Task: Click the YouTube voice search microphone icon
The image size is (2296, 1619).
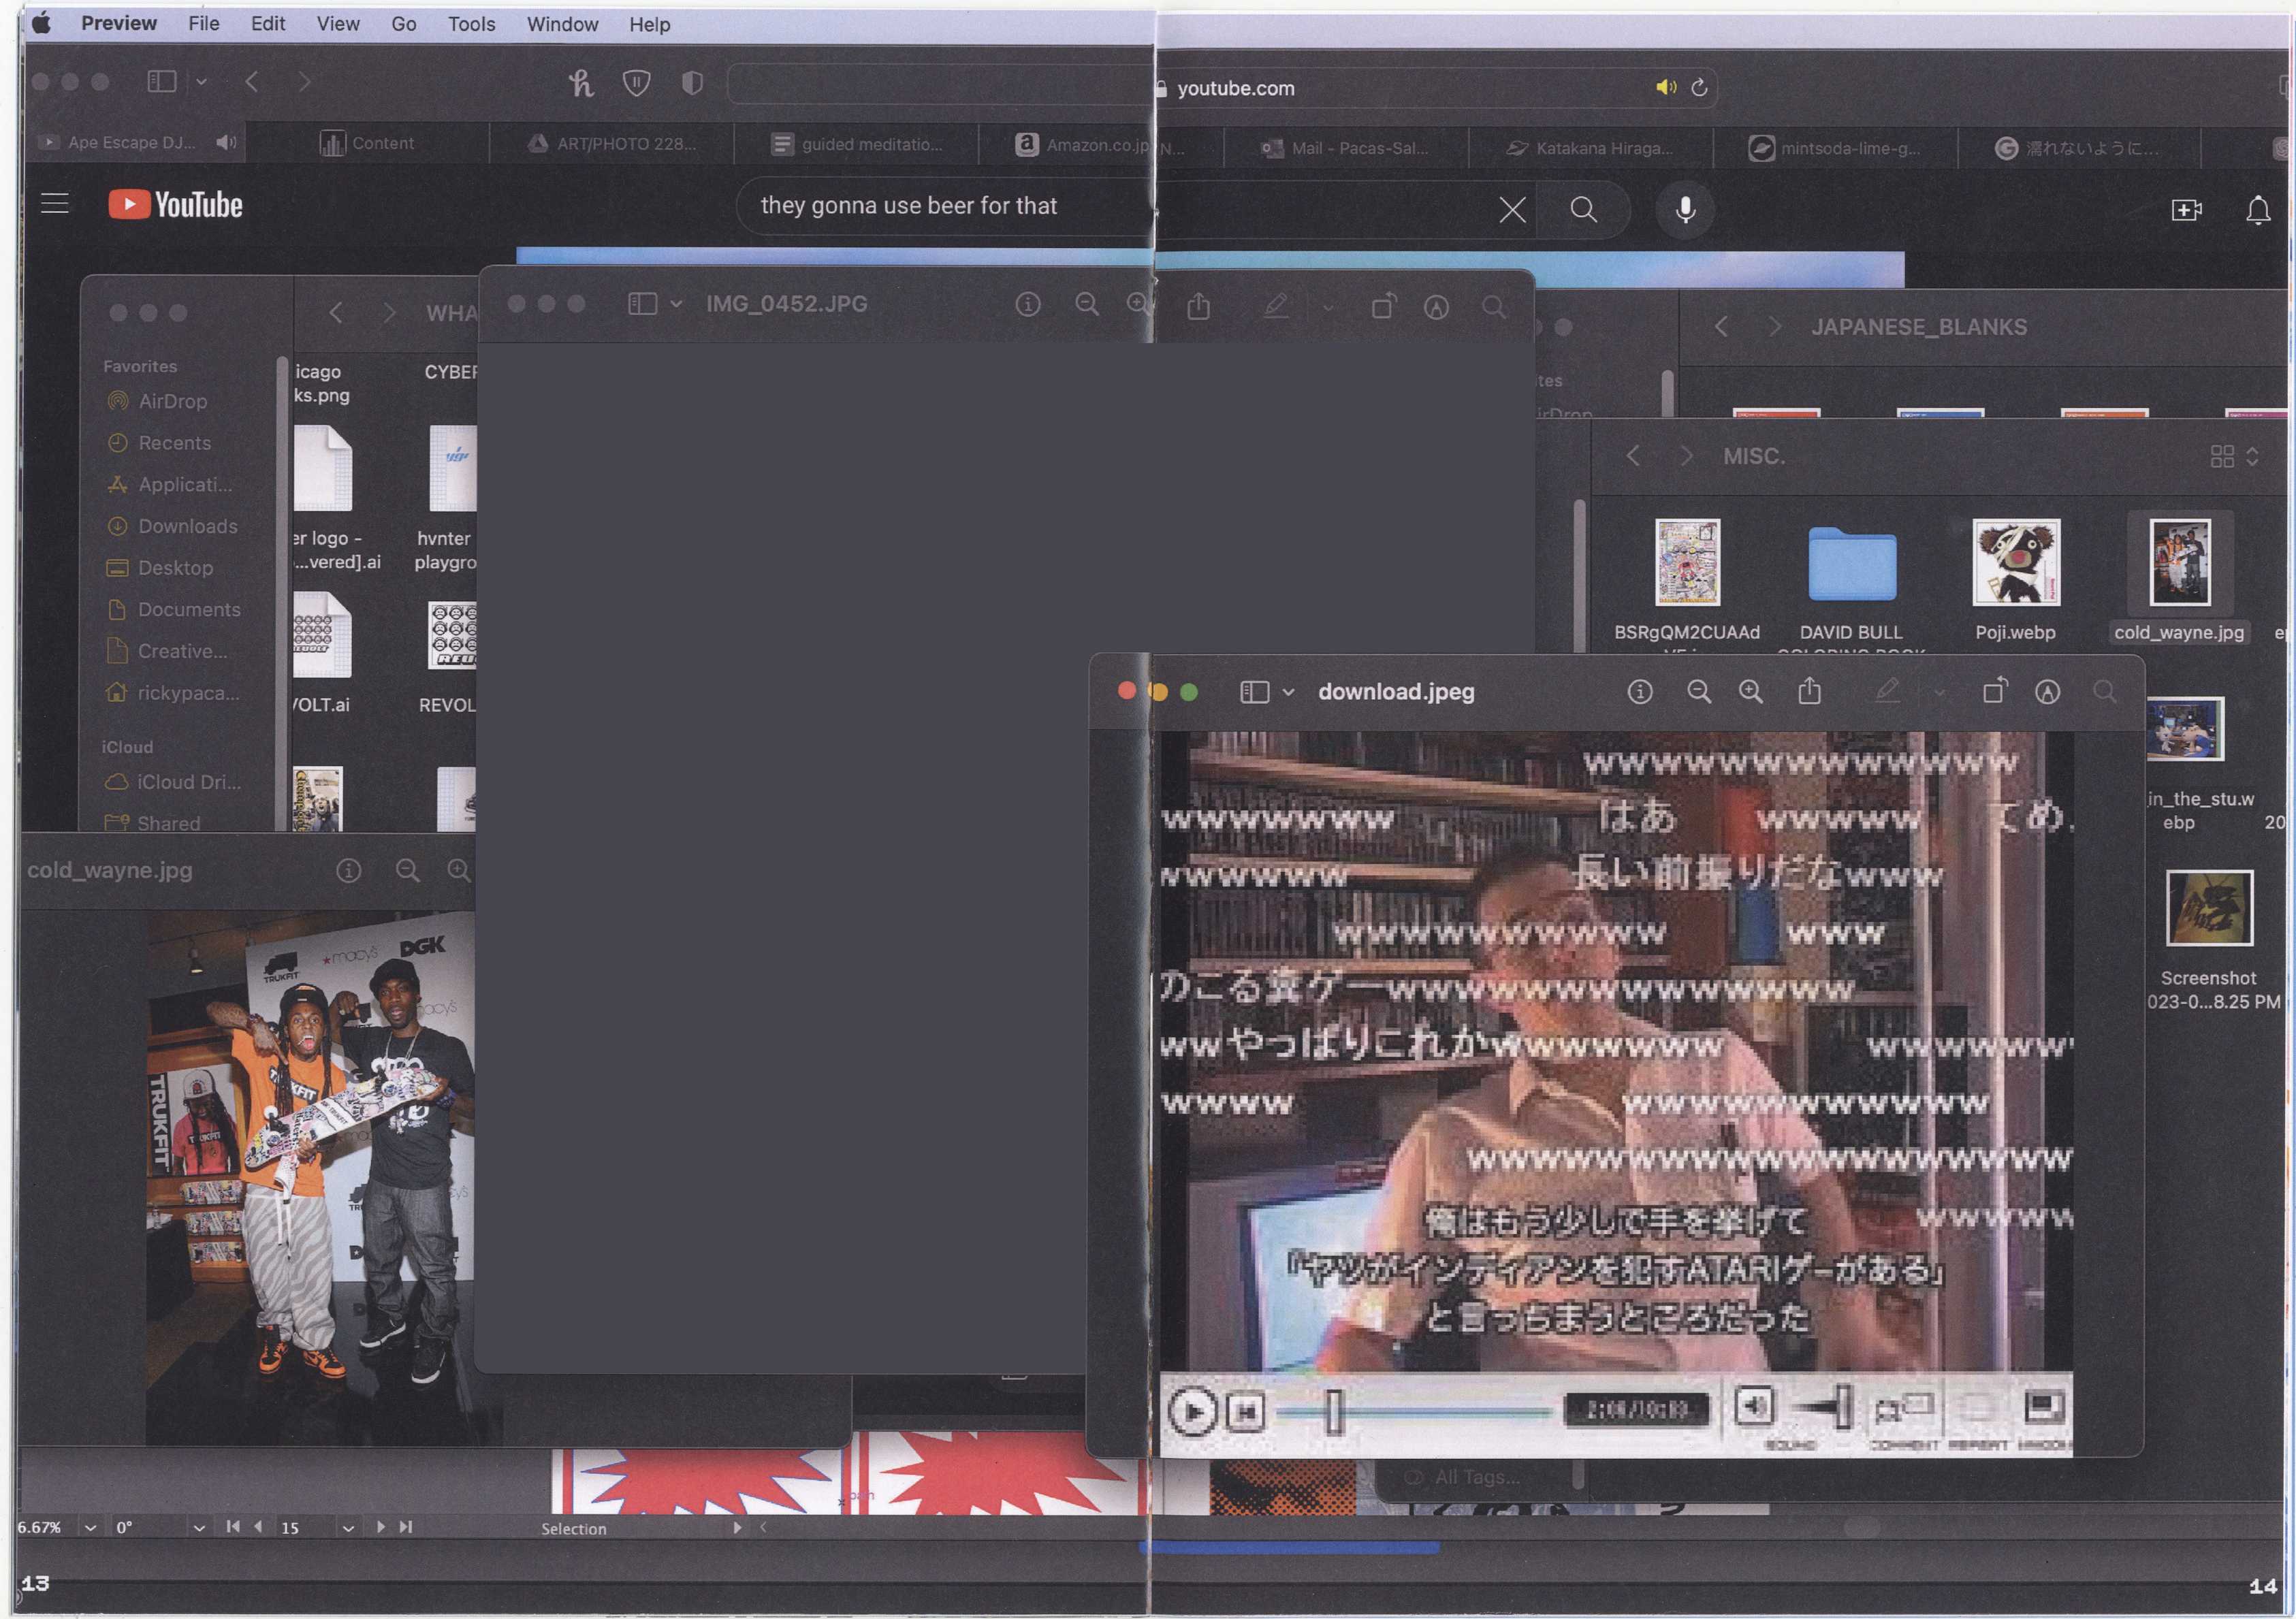Action: [1685, 209]
